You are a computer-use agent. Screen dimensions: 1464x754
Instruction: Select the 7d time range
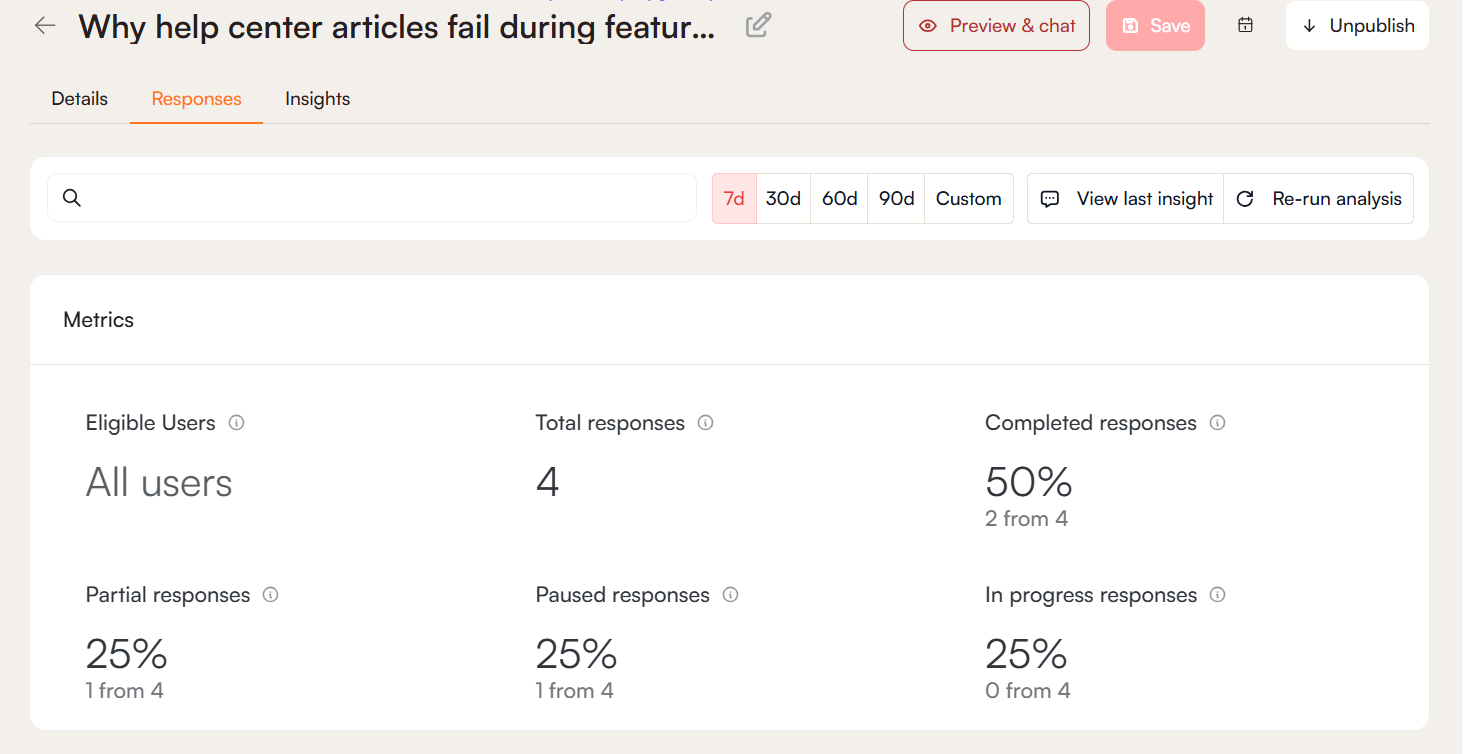pos(734,199)
